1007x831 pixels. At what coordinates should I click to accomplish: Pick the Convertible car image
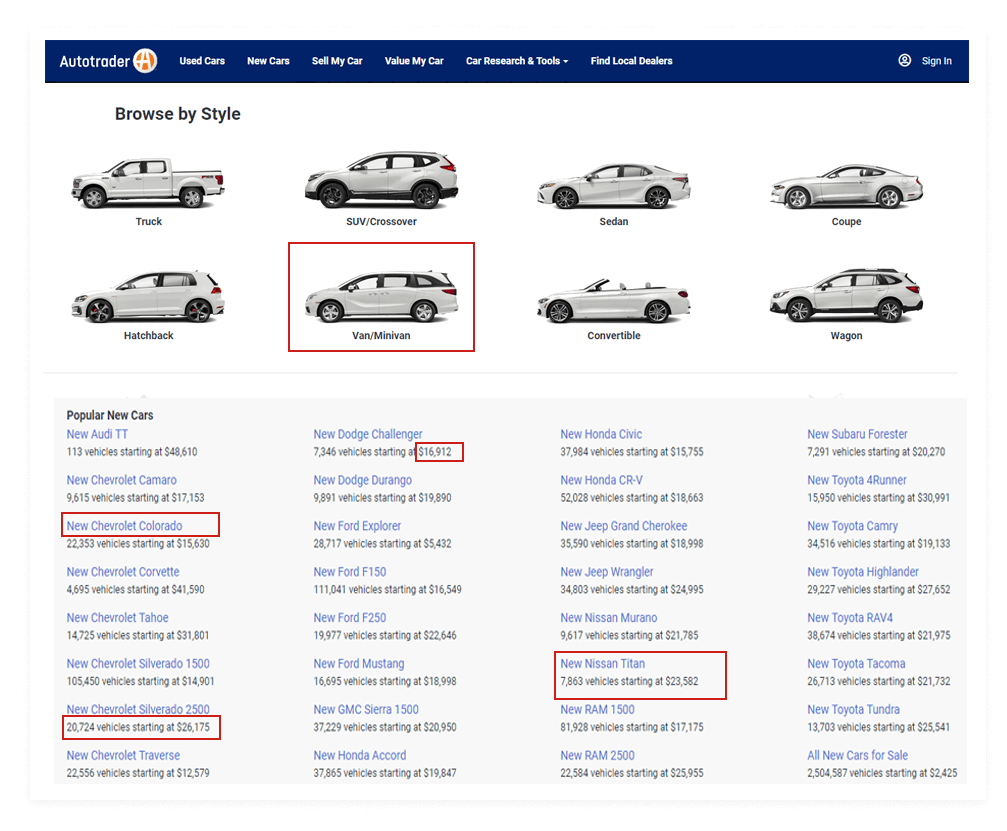click(613, 300)
